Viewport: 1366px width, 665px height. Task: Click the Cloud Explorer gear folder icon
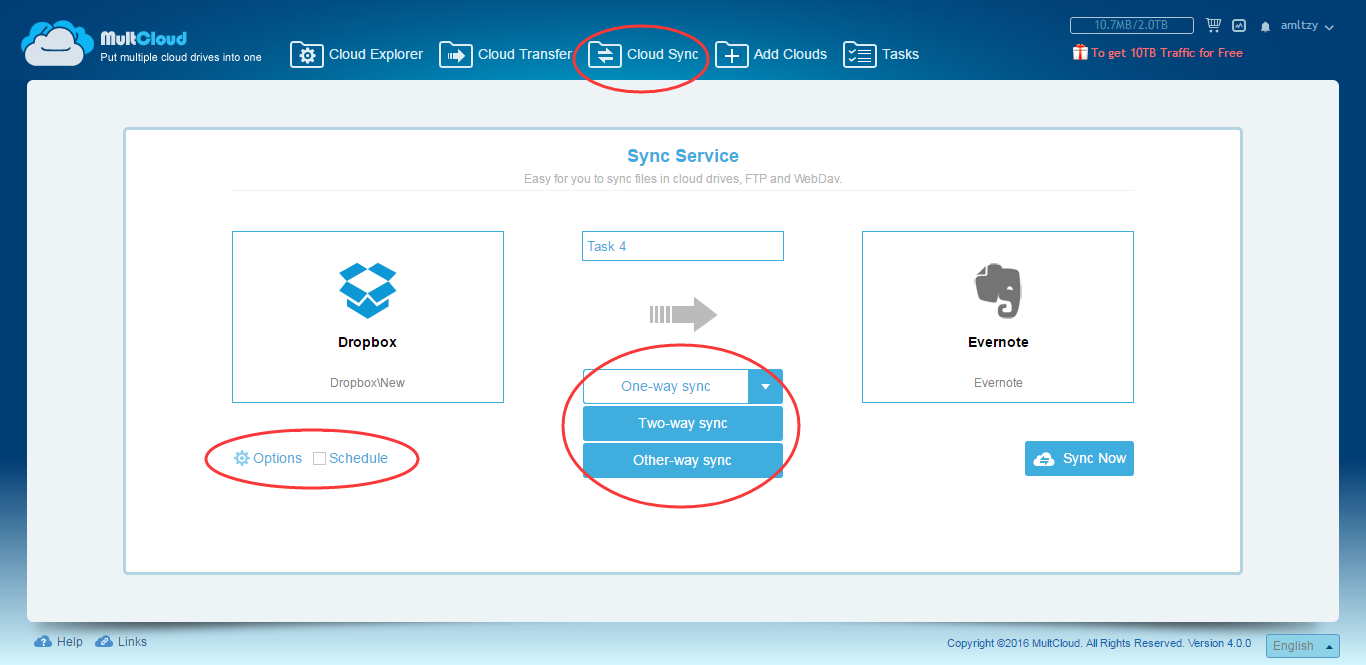click(x=306, y=54)
